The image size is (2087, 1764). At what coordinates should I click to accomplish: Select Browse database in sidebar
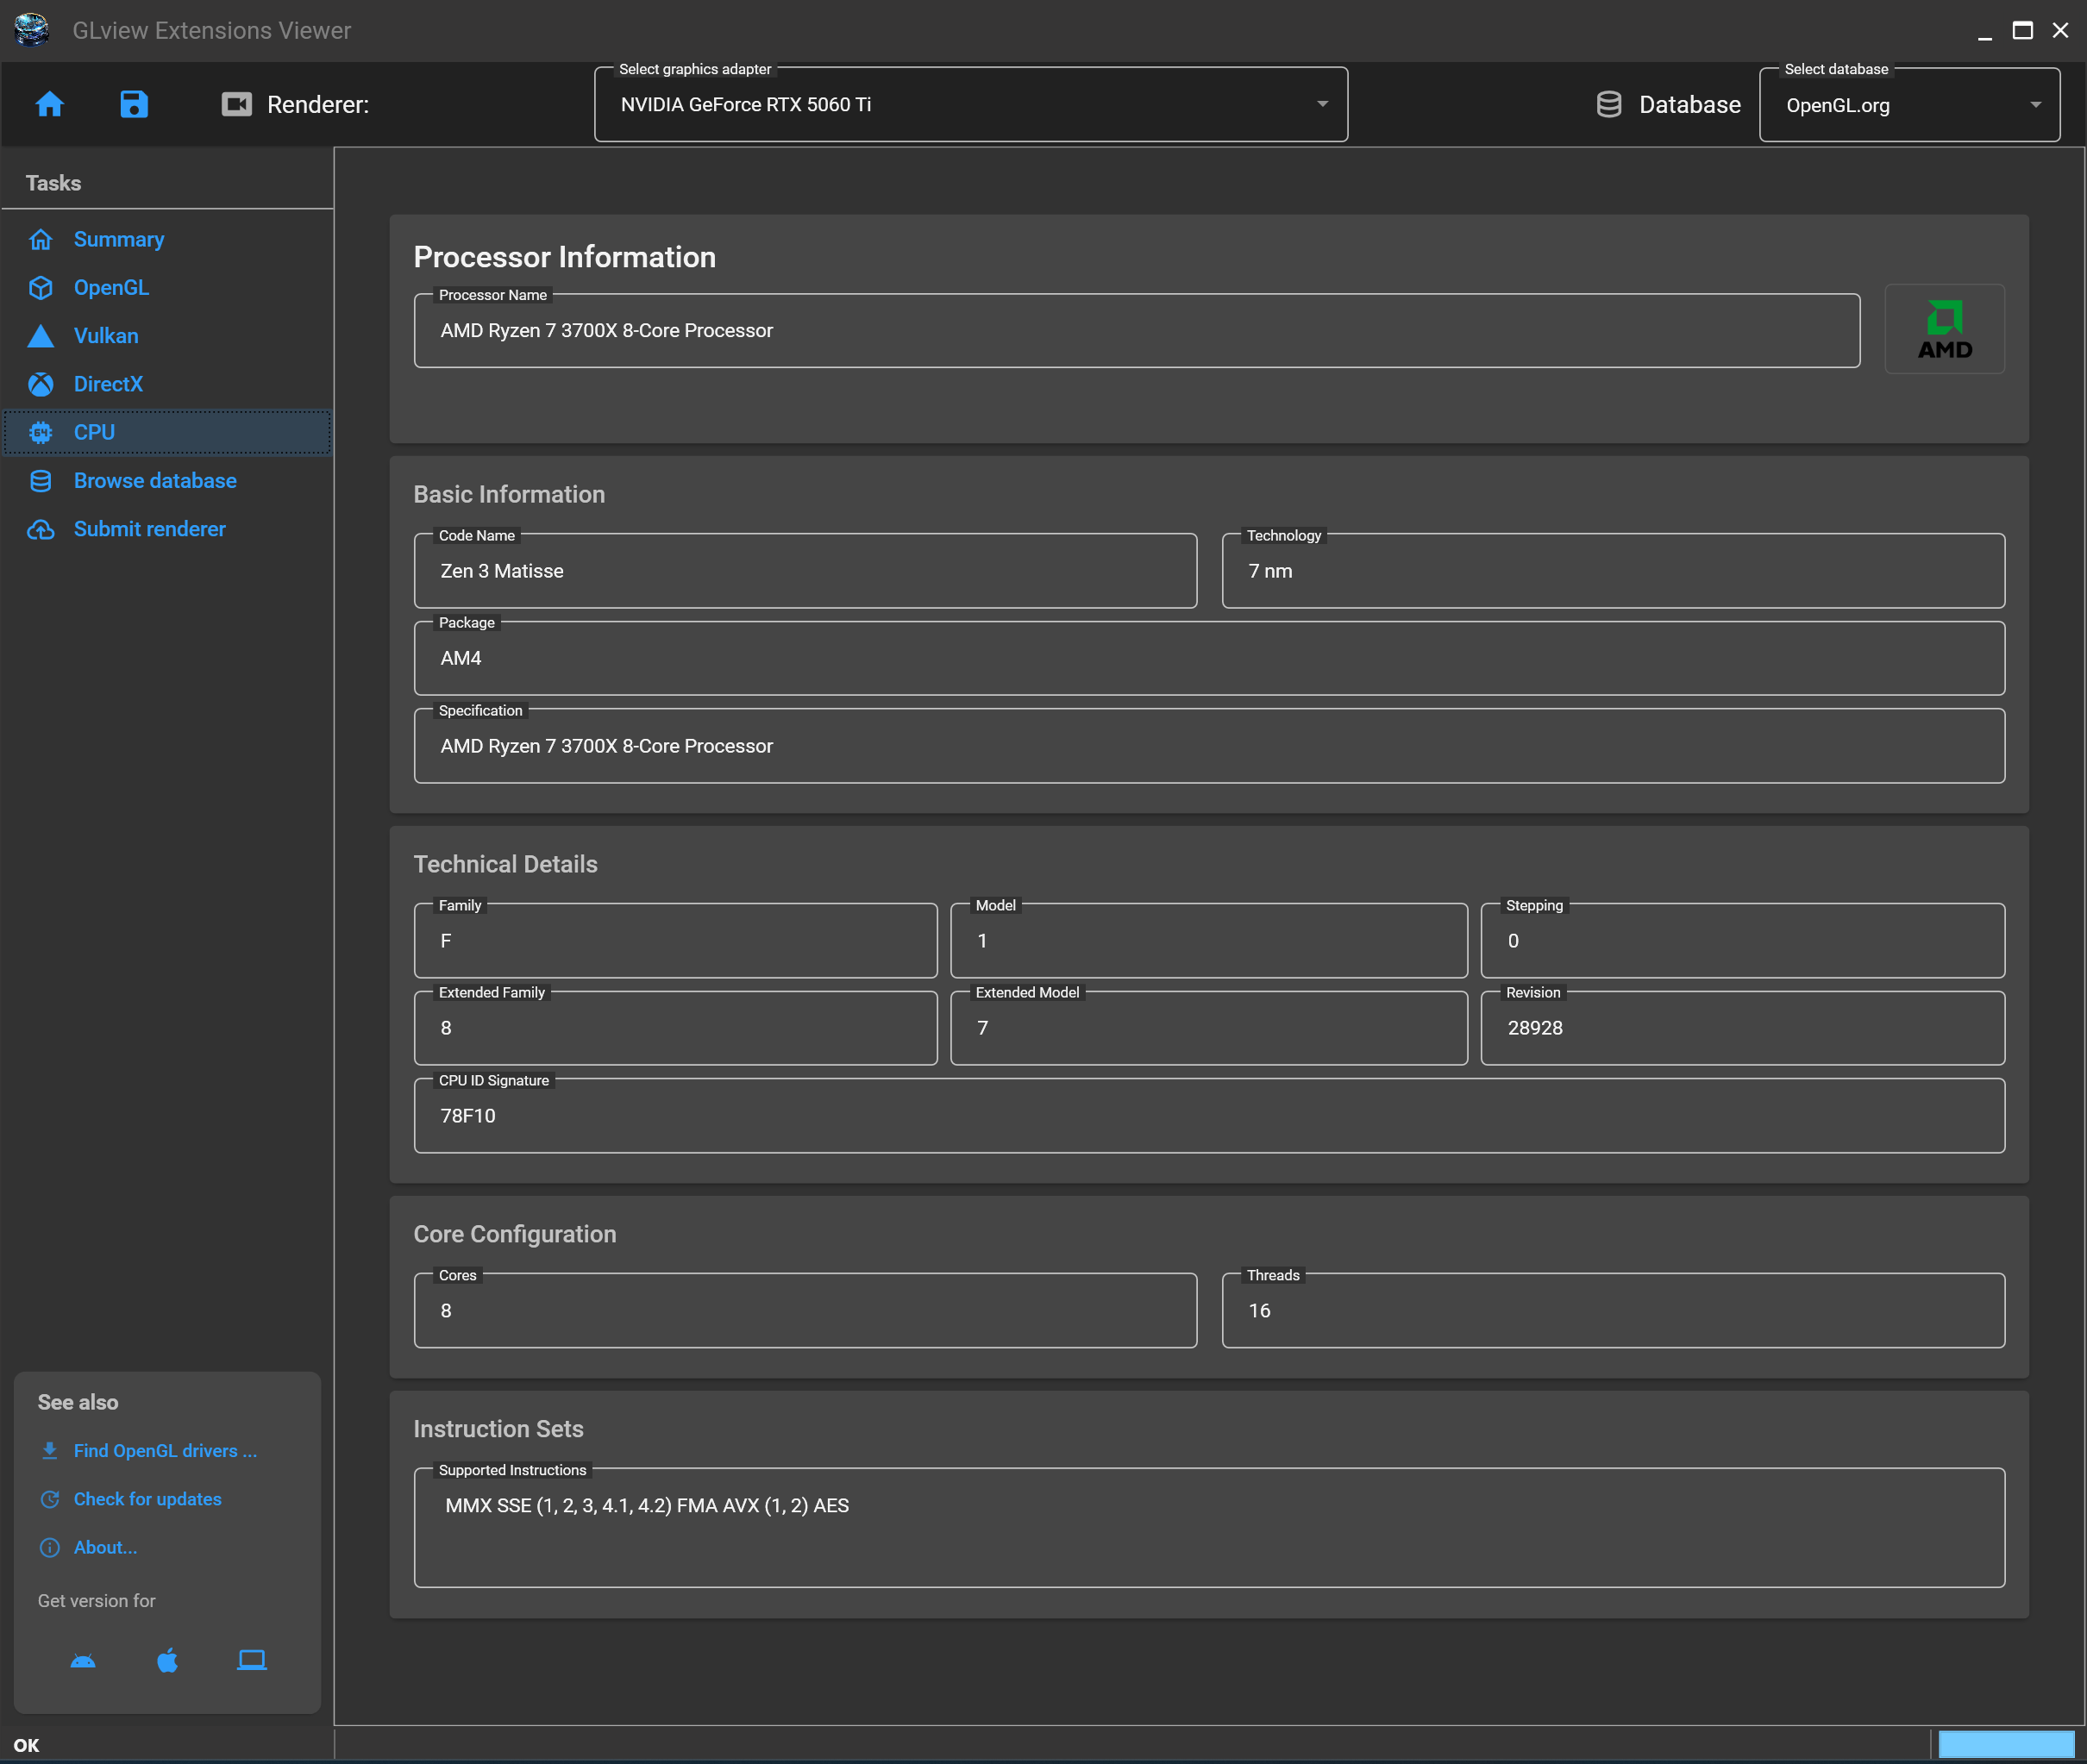click(155, 480)
